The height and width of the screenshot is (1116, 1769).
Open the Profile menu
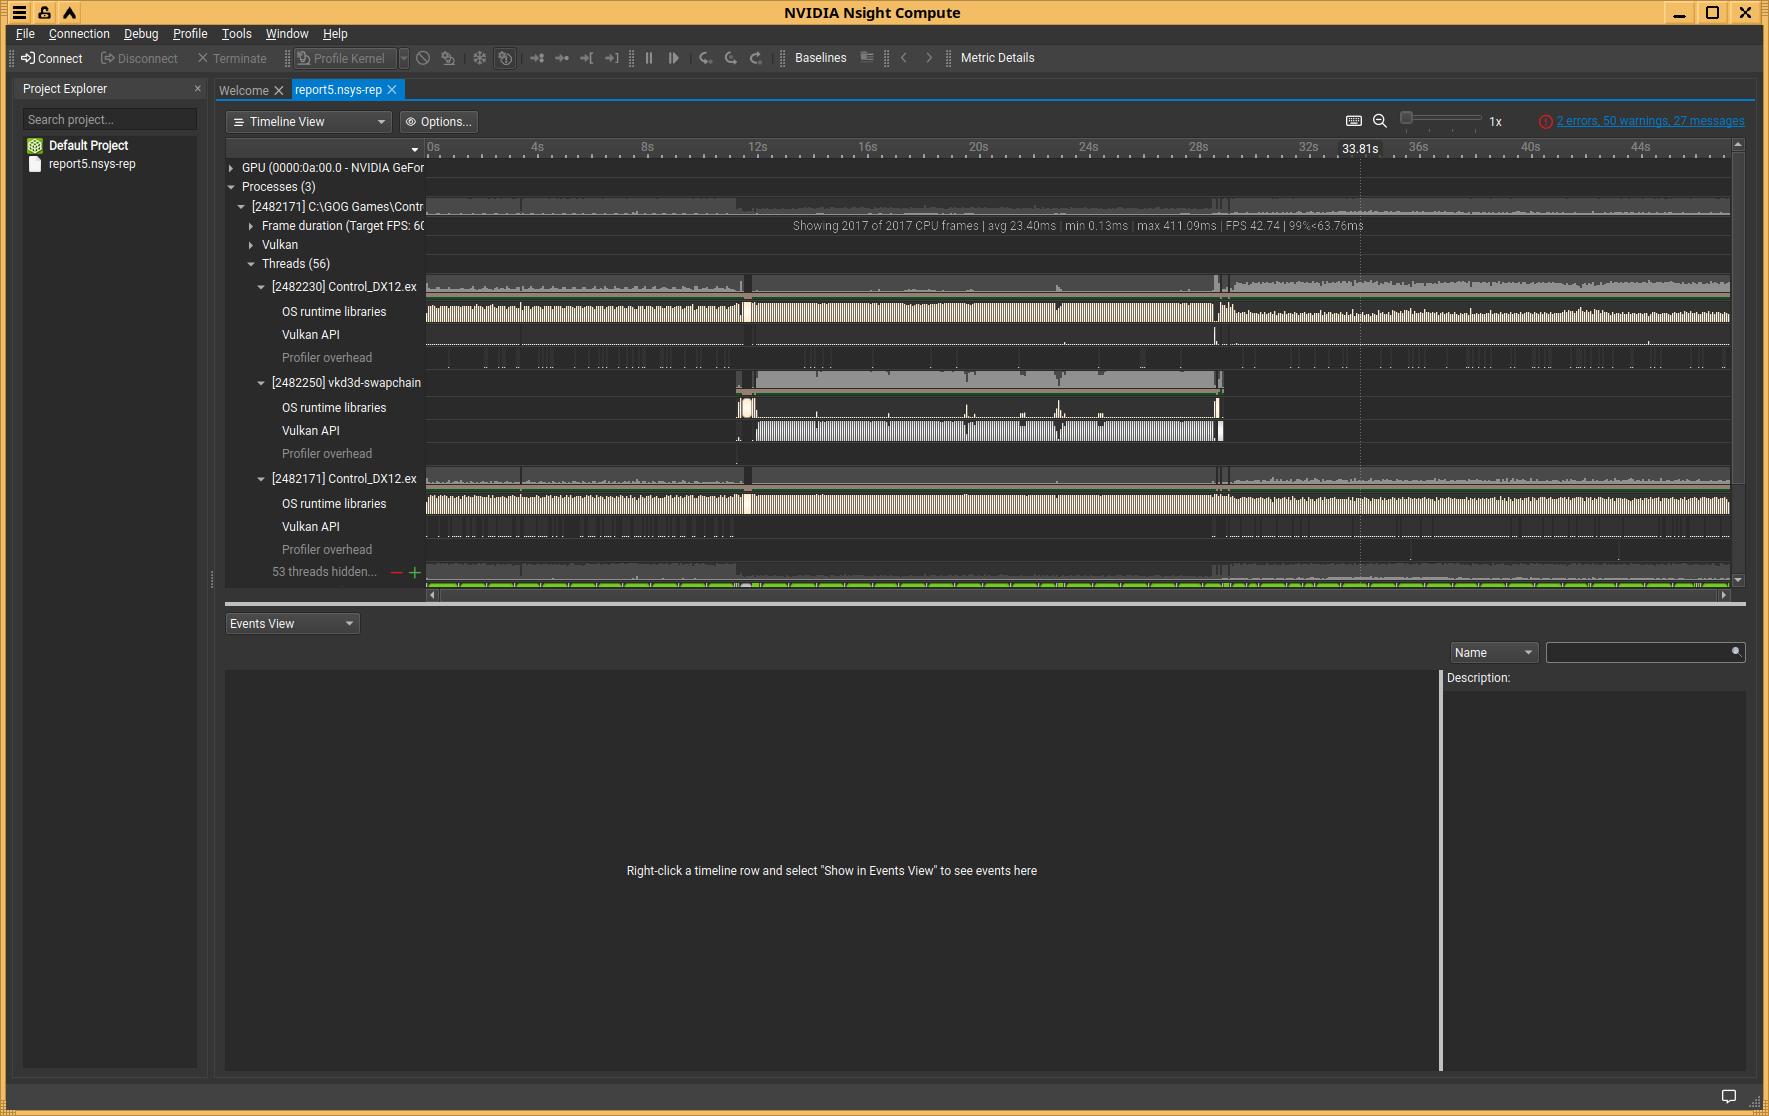[x=190, y=34]
